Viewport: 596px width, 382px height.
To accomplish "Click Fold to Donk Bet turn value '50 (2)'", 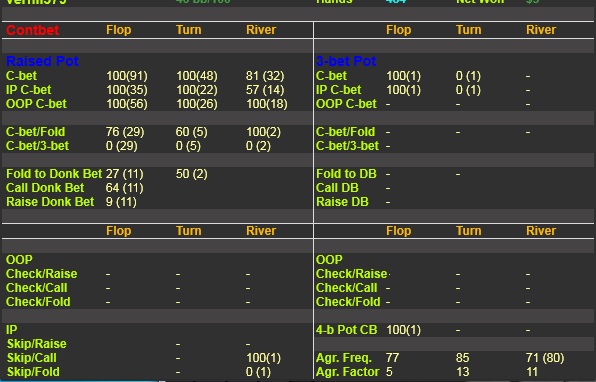I will coord(192,174).
